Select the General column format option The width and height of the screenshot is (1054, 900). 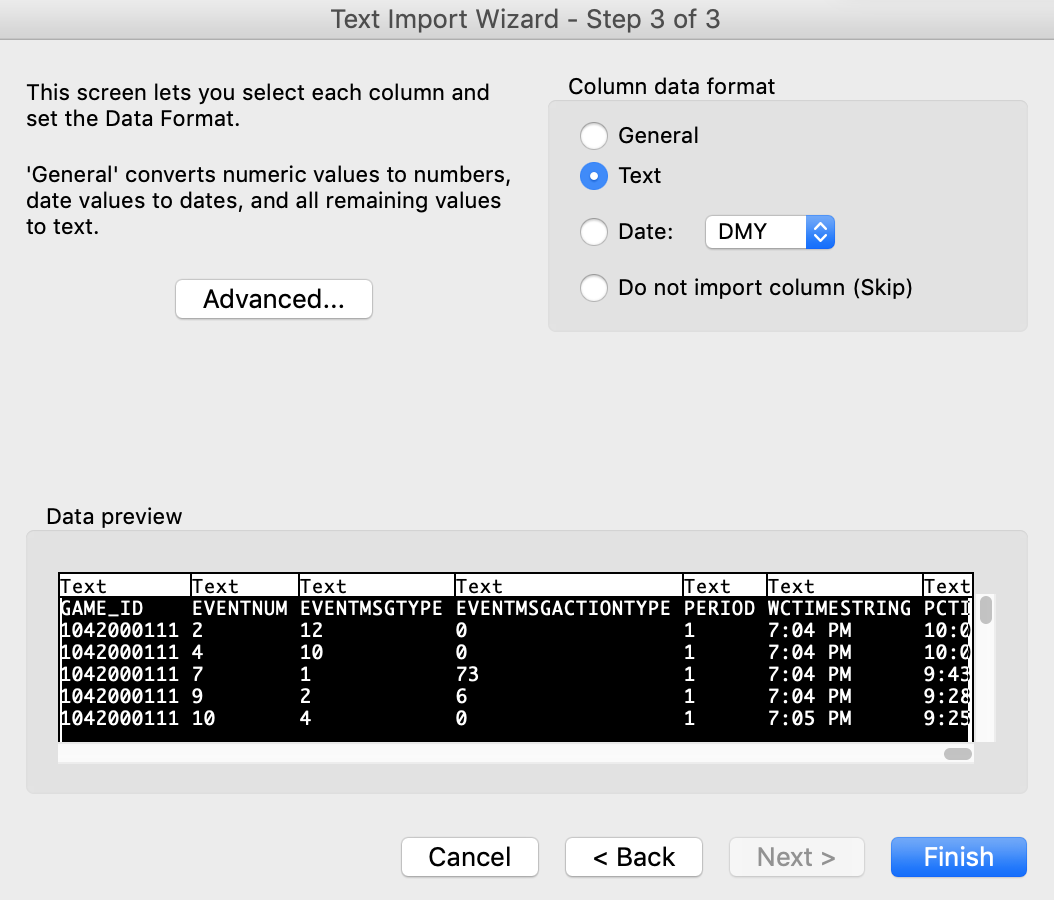pos(594,136)
